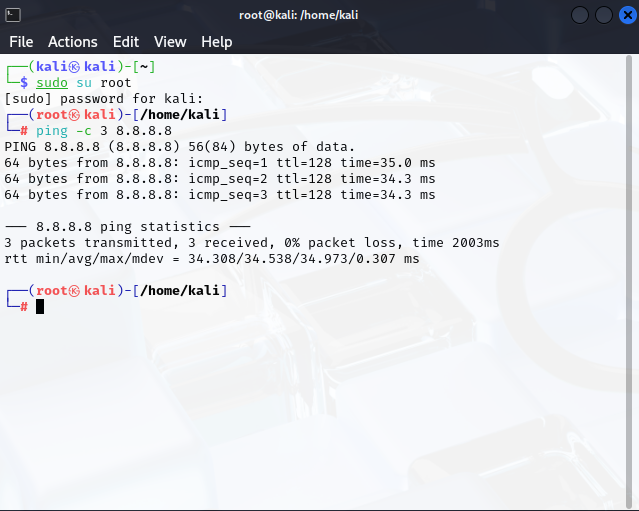Click the terminal icon in title bar

point(13,15)
